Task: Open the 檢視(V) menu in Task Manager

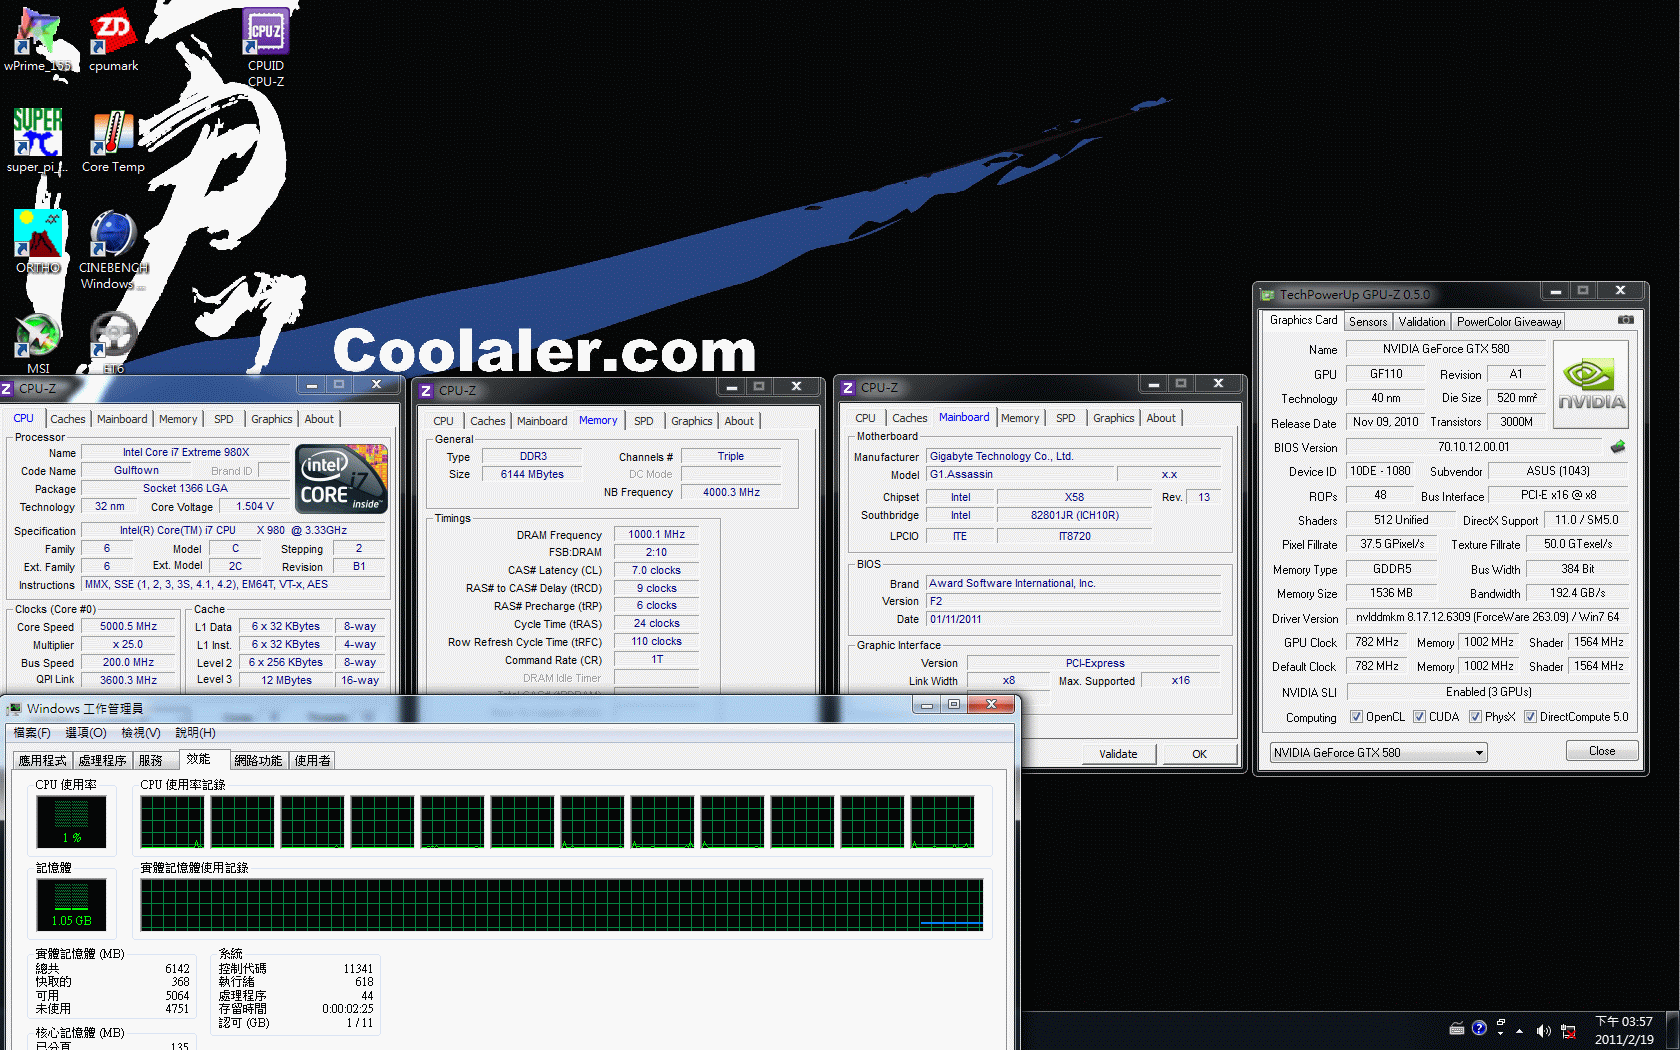Action: pos(141,733)
